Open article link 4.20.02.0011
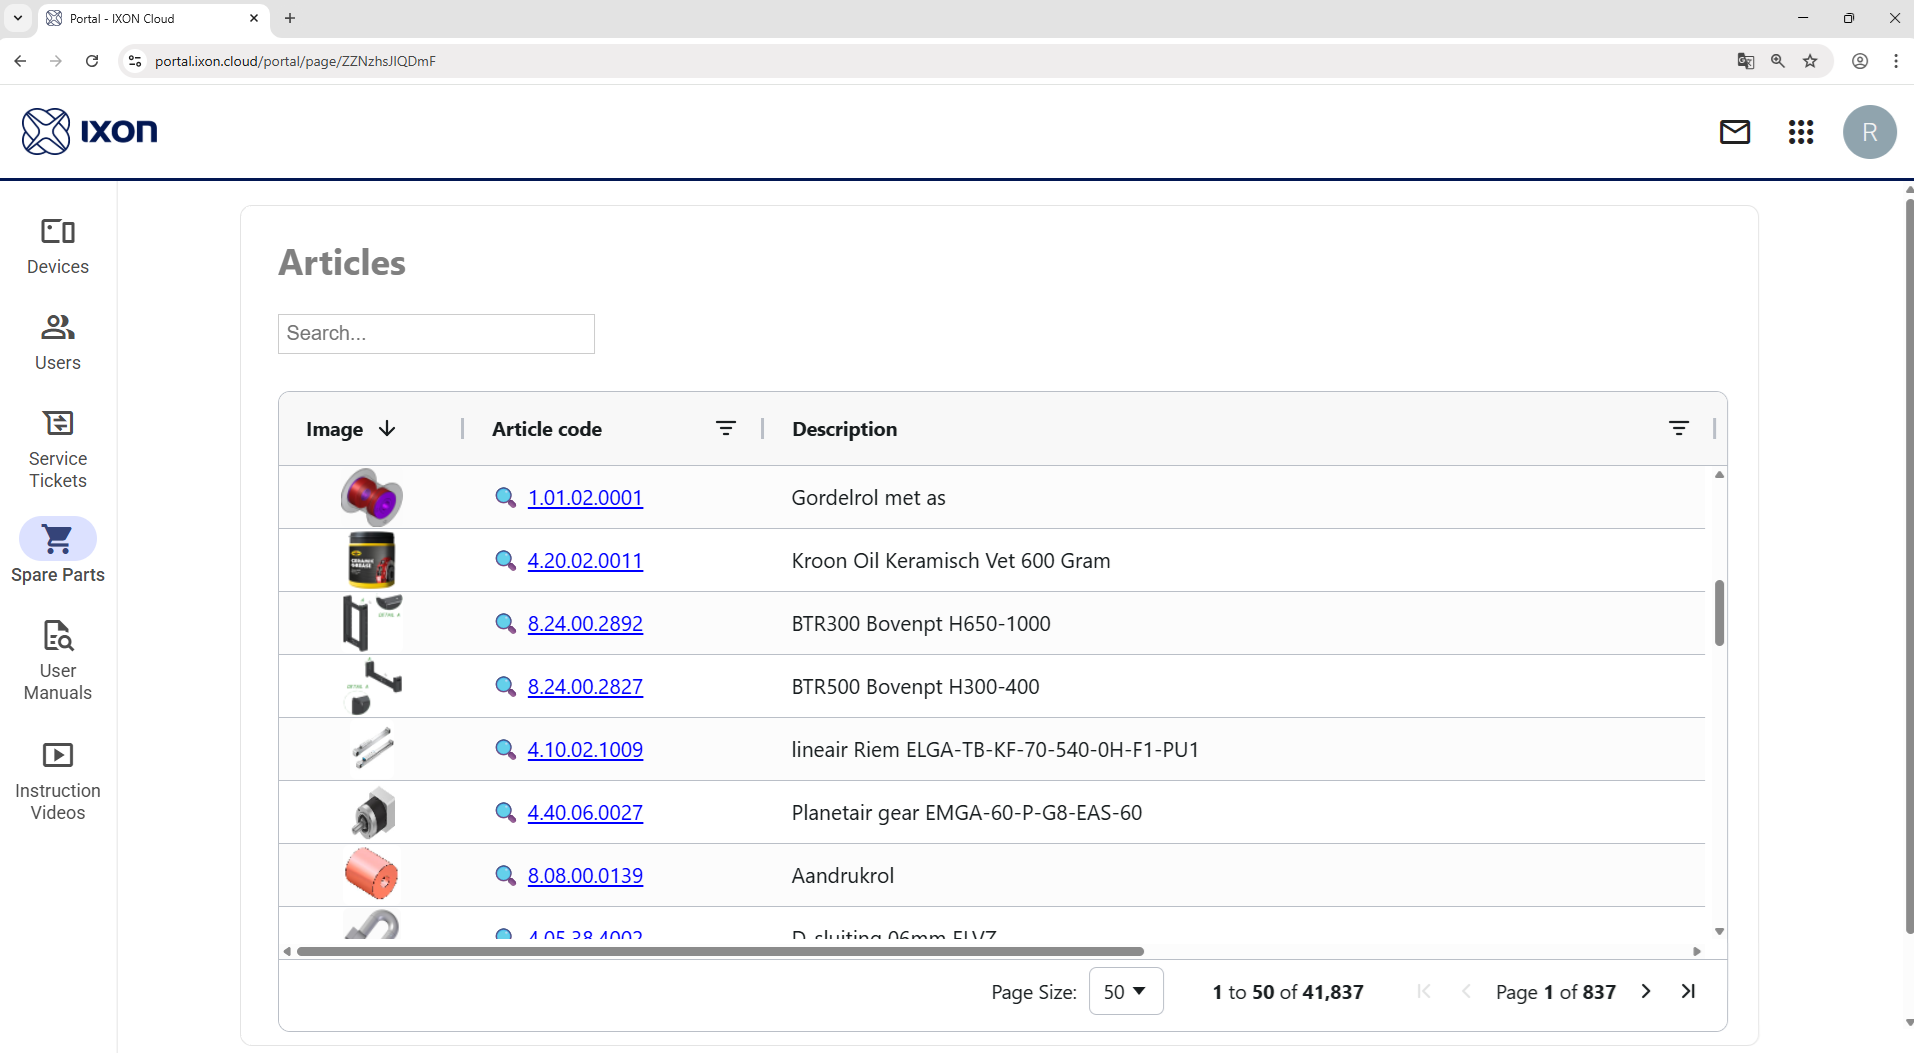1914x1053 pixels. 585,561
